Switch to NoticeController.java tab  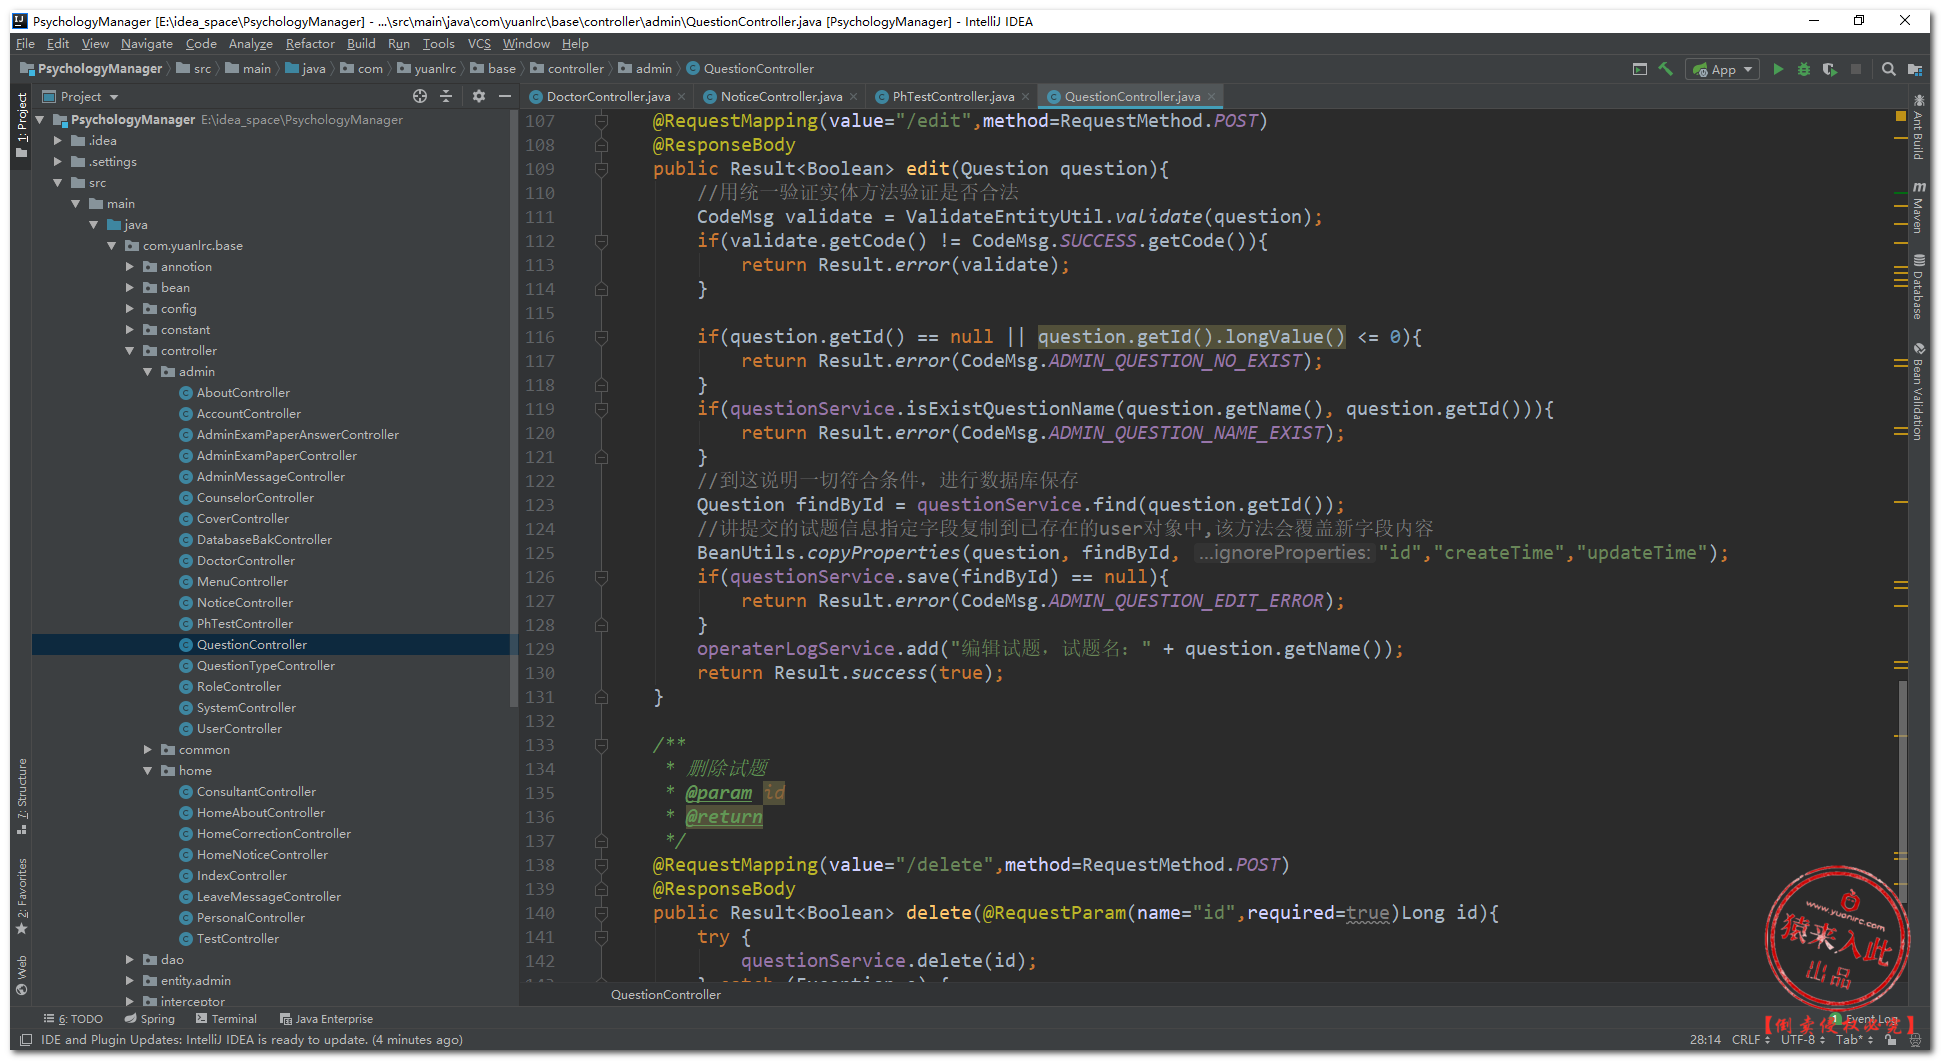click(x=780, y=96)
